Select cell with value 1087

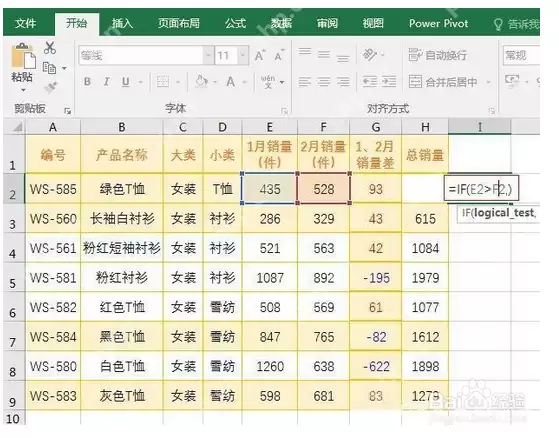click(270, 278)
